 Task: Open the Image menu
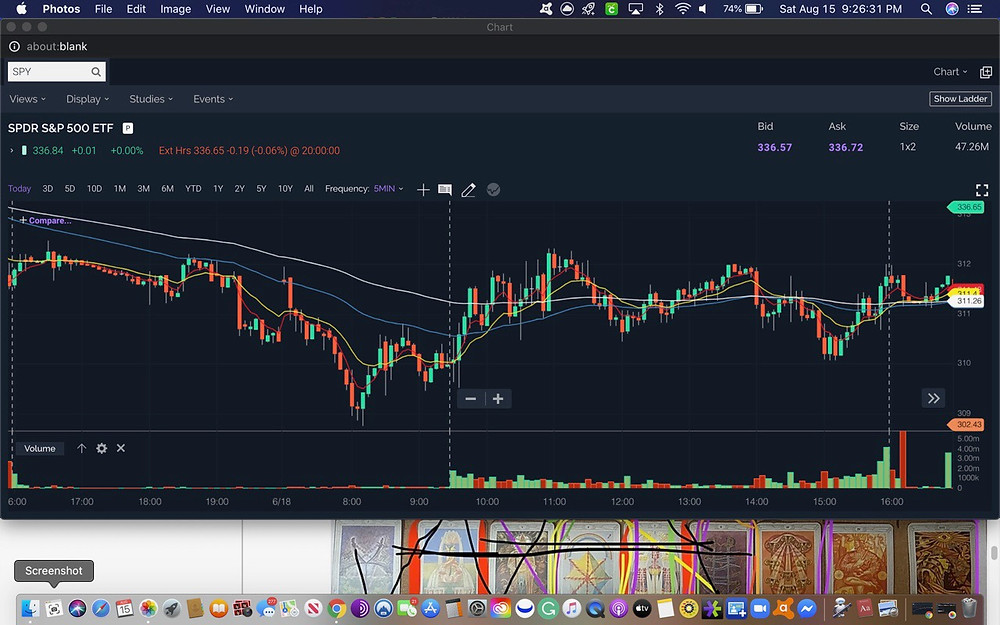coord(175,9)
